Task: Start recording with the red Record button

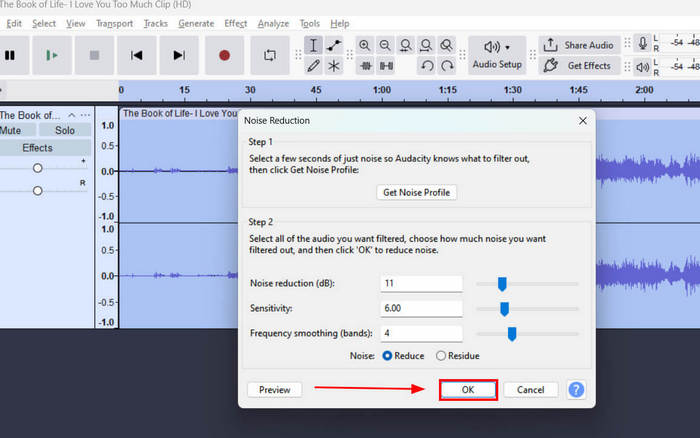Action: pyautogui.click(x=225, y=55)
